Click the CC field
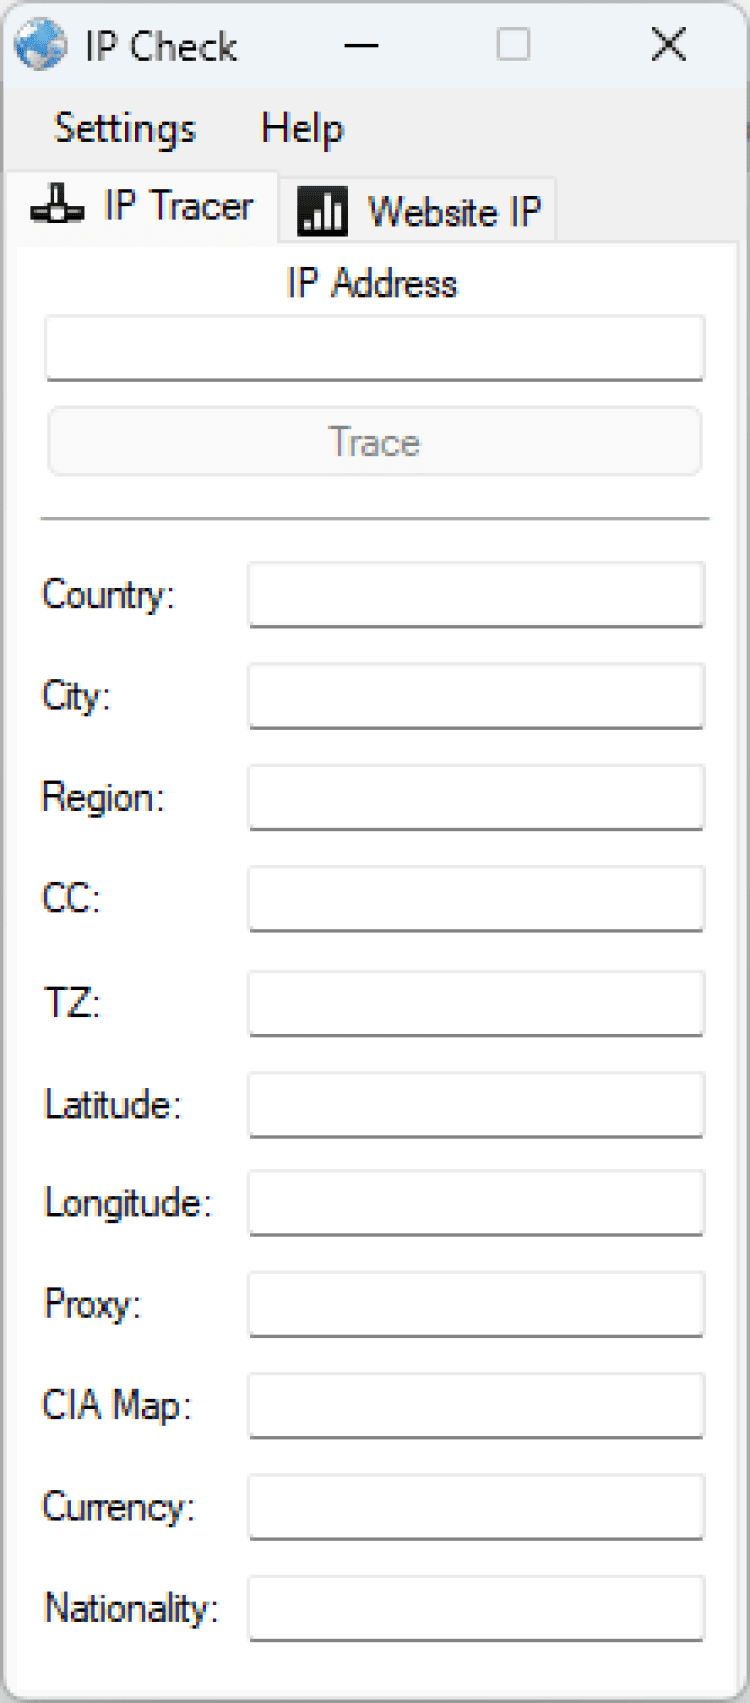The width and height of the screenshot is (750, 1703). (x=476, y=898)
